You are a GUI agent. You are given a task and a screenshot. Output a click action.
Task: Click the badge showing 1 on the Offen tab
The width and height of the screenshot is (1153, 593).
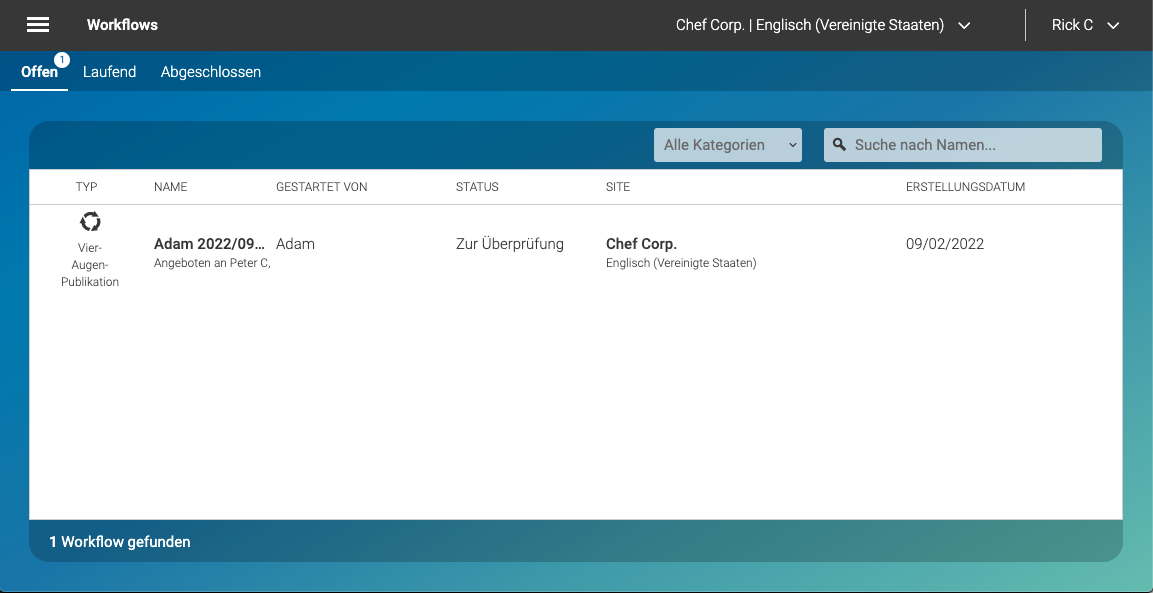(x=62, y=60)
